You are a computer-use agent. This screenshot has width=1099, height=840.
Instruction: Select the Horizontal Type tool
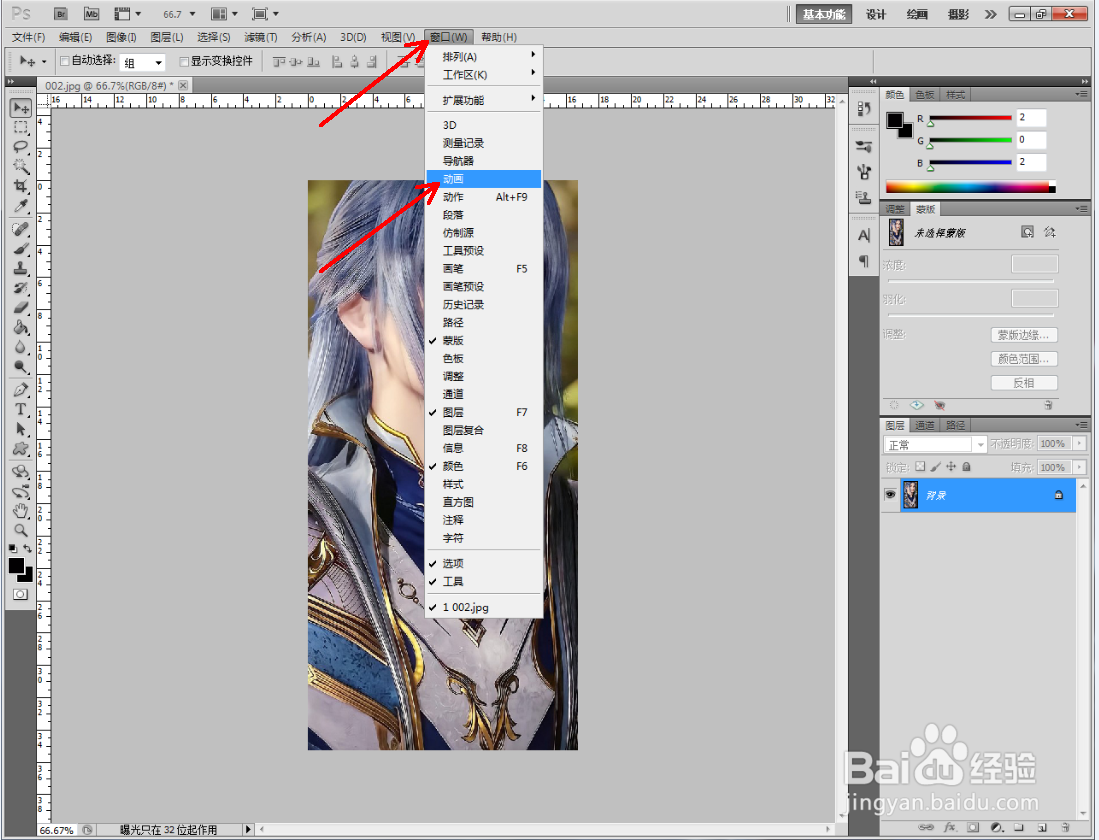coord(20,409)
